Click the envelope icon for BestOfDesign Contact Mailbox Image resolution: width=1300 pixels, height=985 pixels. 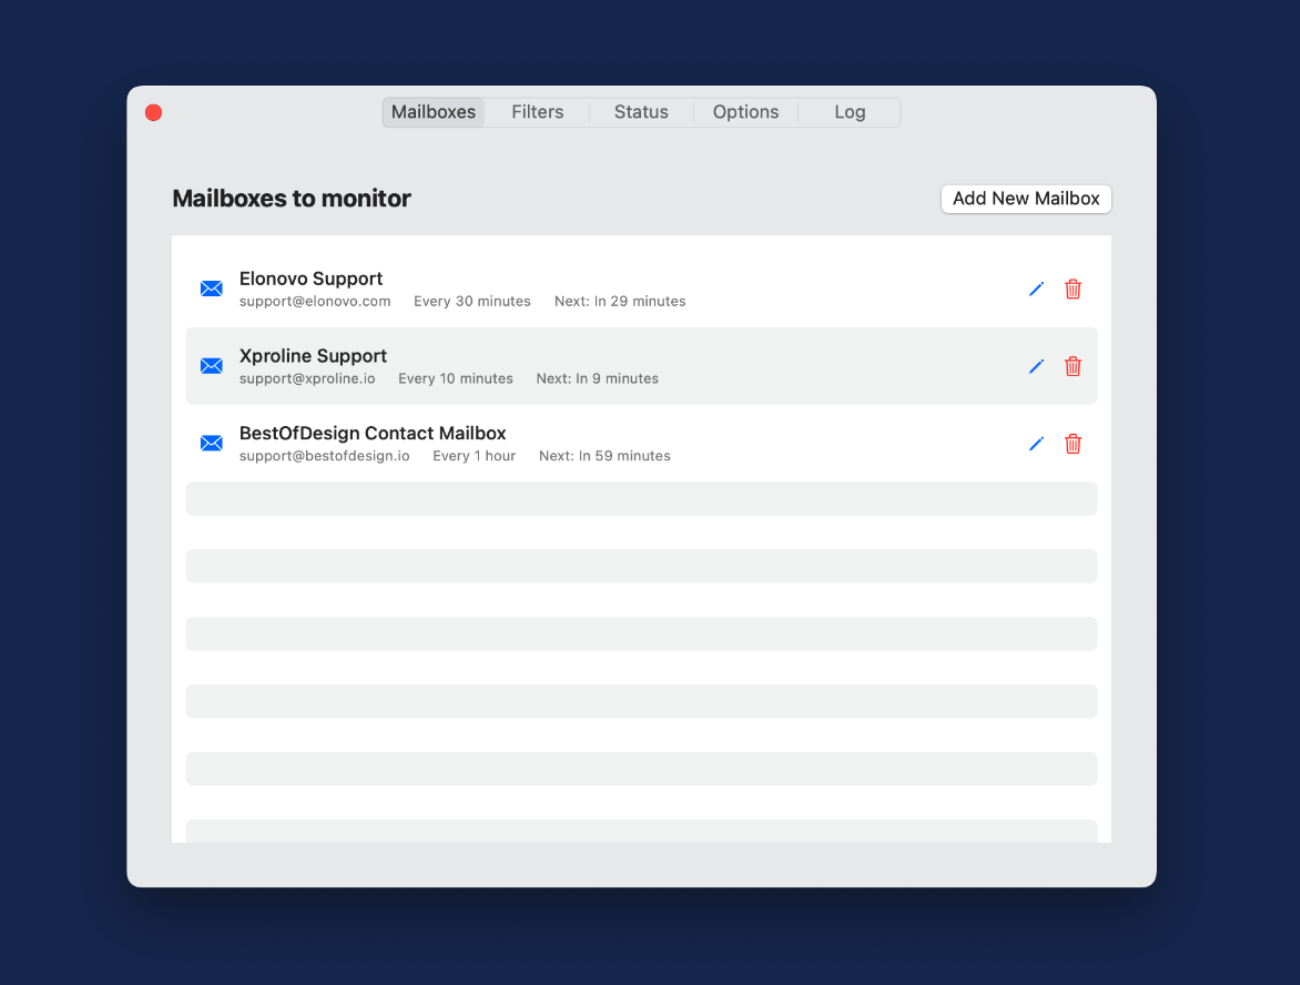tap(211, 443)
